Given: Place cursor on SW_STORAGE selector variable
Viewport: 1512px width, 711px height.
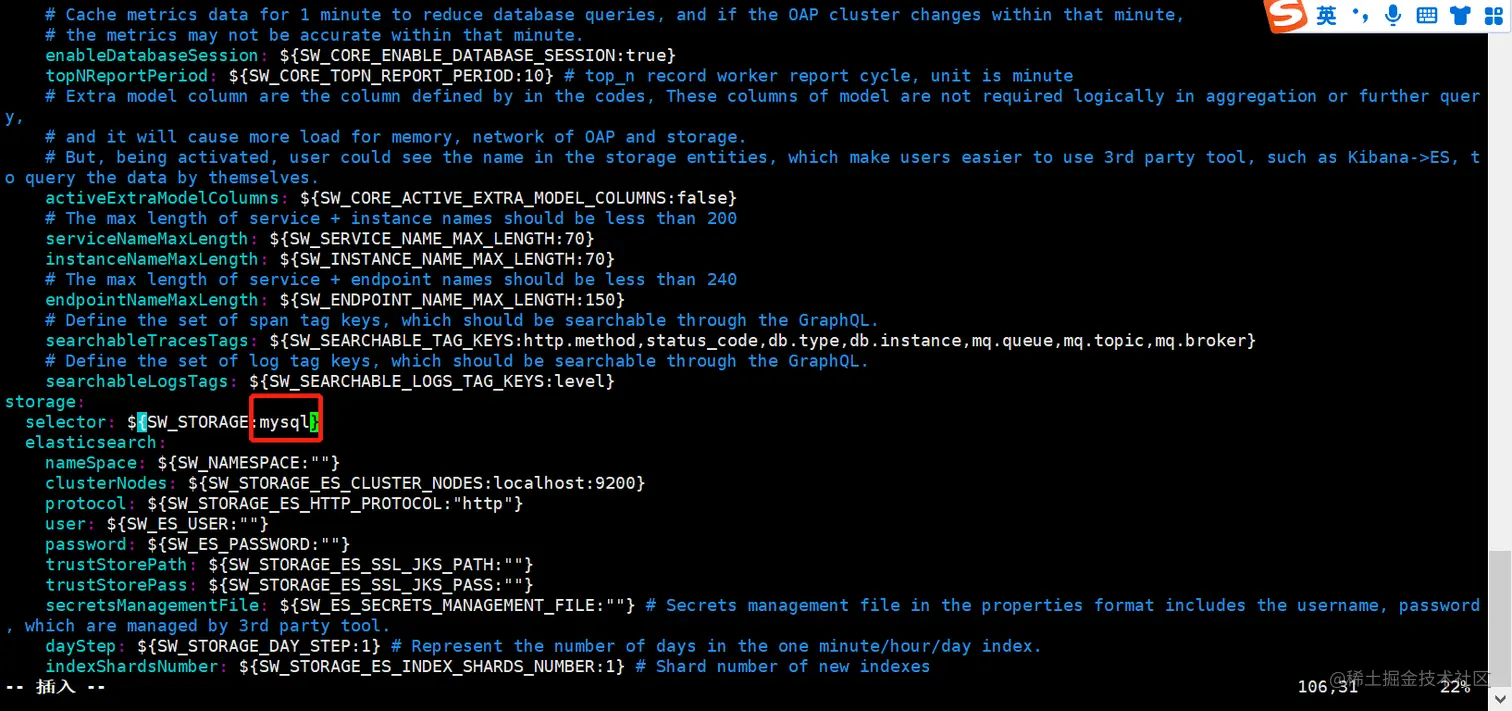Looking at the screenshot, I should click(197, 422).
